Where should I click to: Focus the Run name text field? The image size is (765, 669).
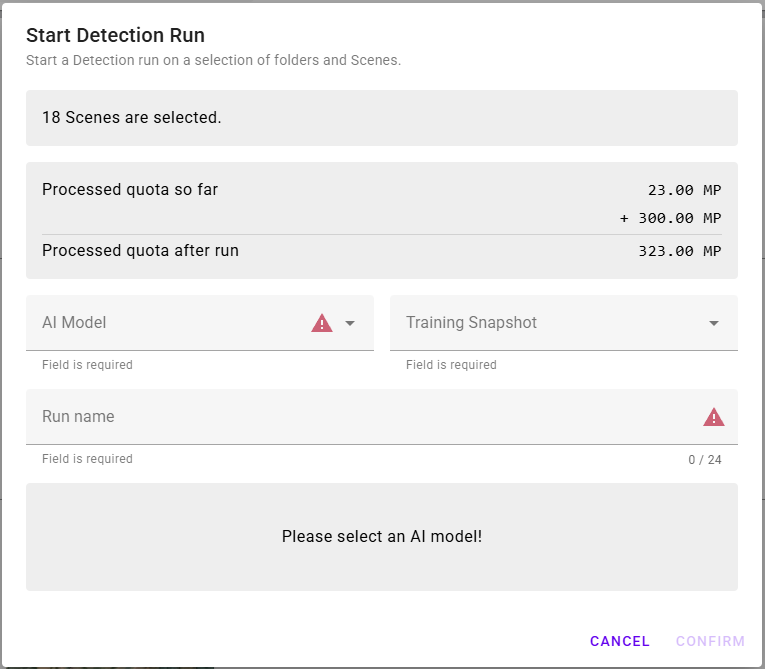coord(360,417)
